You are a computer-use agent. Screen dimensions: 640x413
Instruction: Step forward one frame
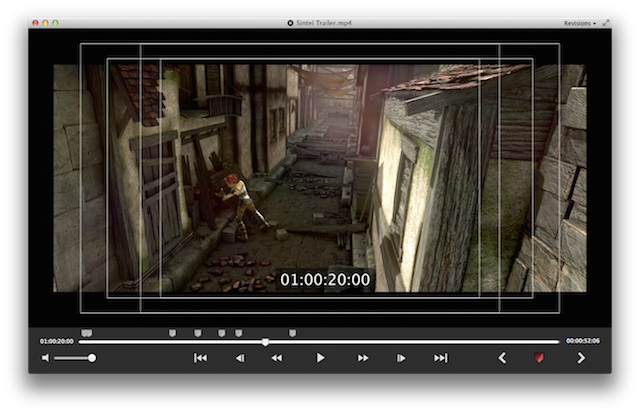401,358
